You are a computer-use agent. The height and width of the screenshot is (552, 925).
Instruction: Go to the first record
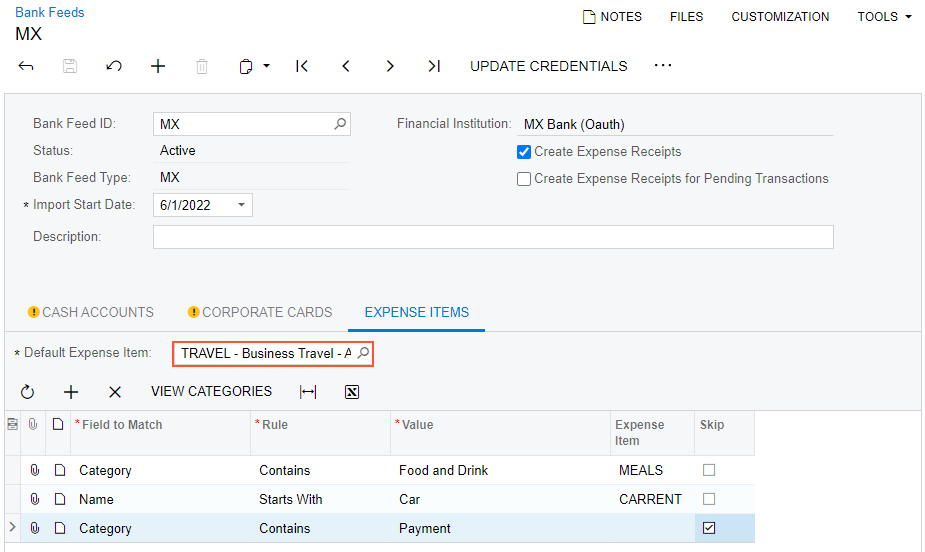point(302,66)
